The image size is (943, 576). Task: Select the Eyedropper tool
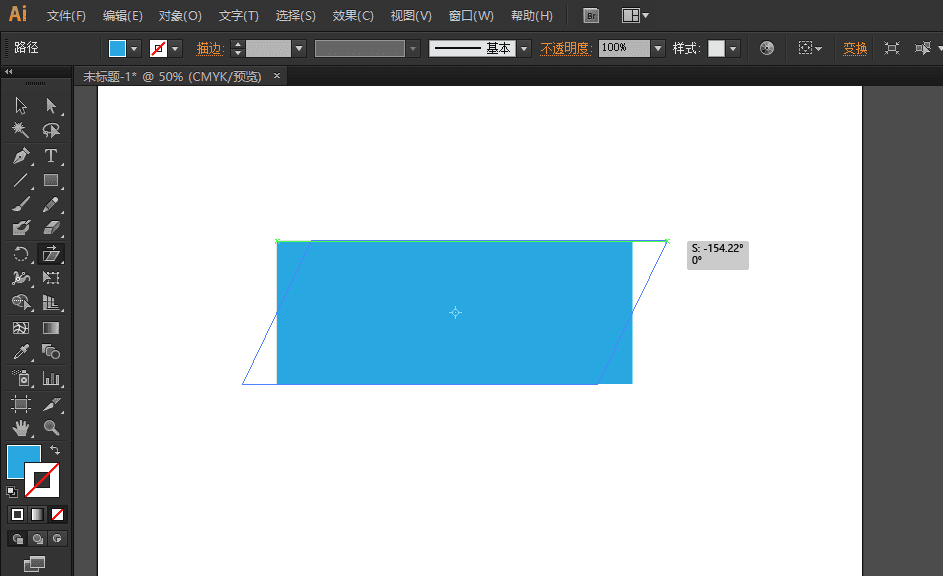21,352
